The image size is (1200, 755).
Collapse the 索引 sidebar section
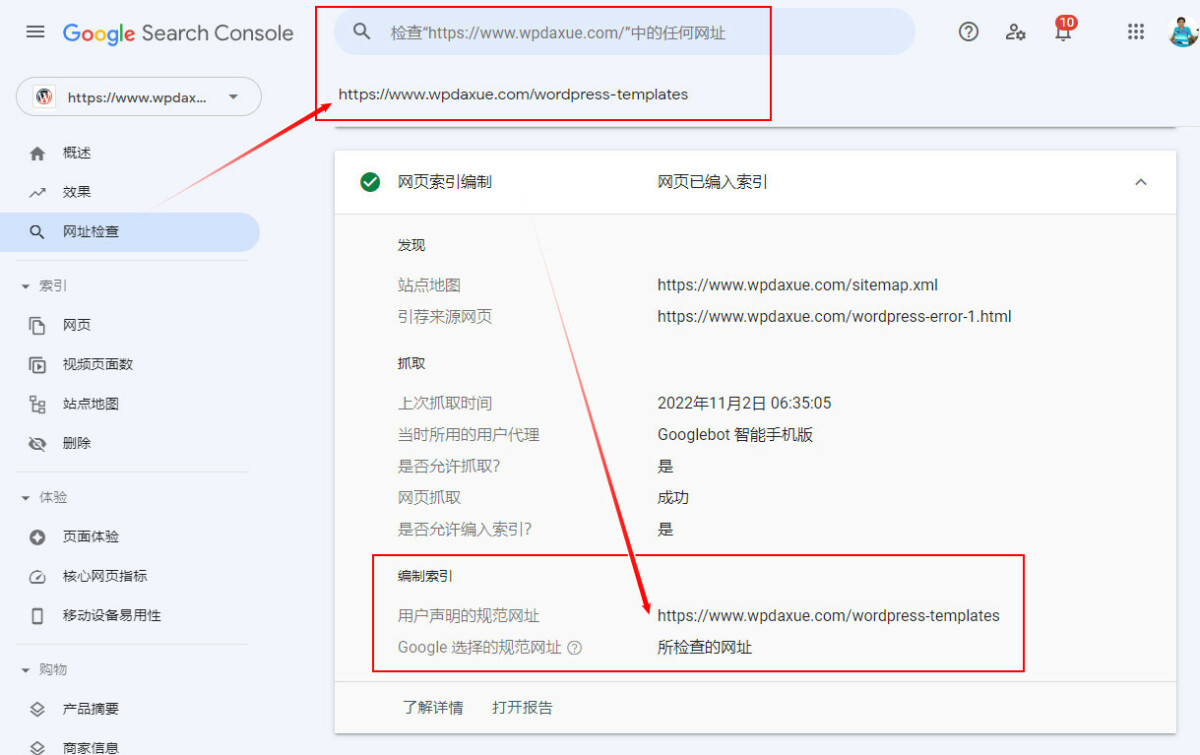pos(26,286)
